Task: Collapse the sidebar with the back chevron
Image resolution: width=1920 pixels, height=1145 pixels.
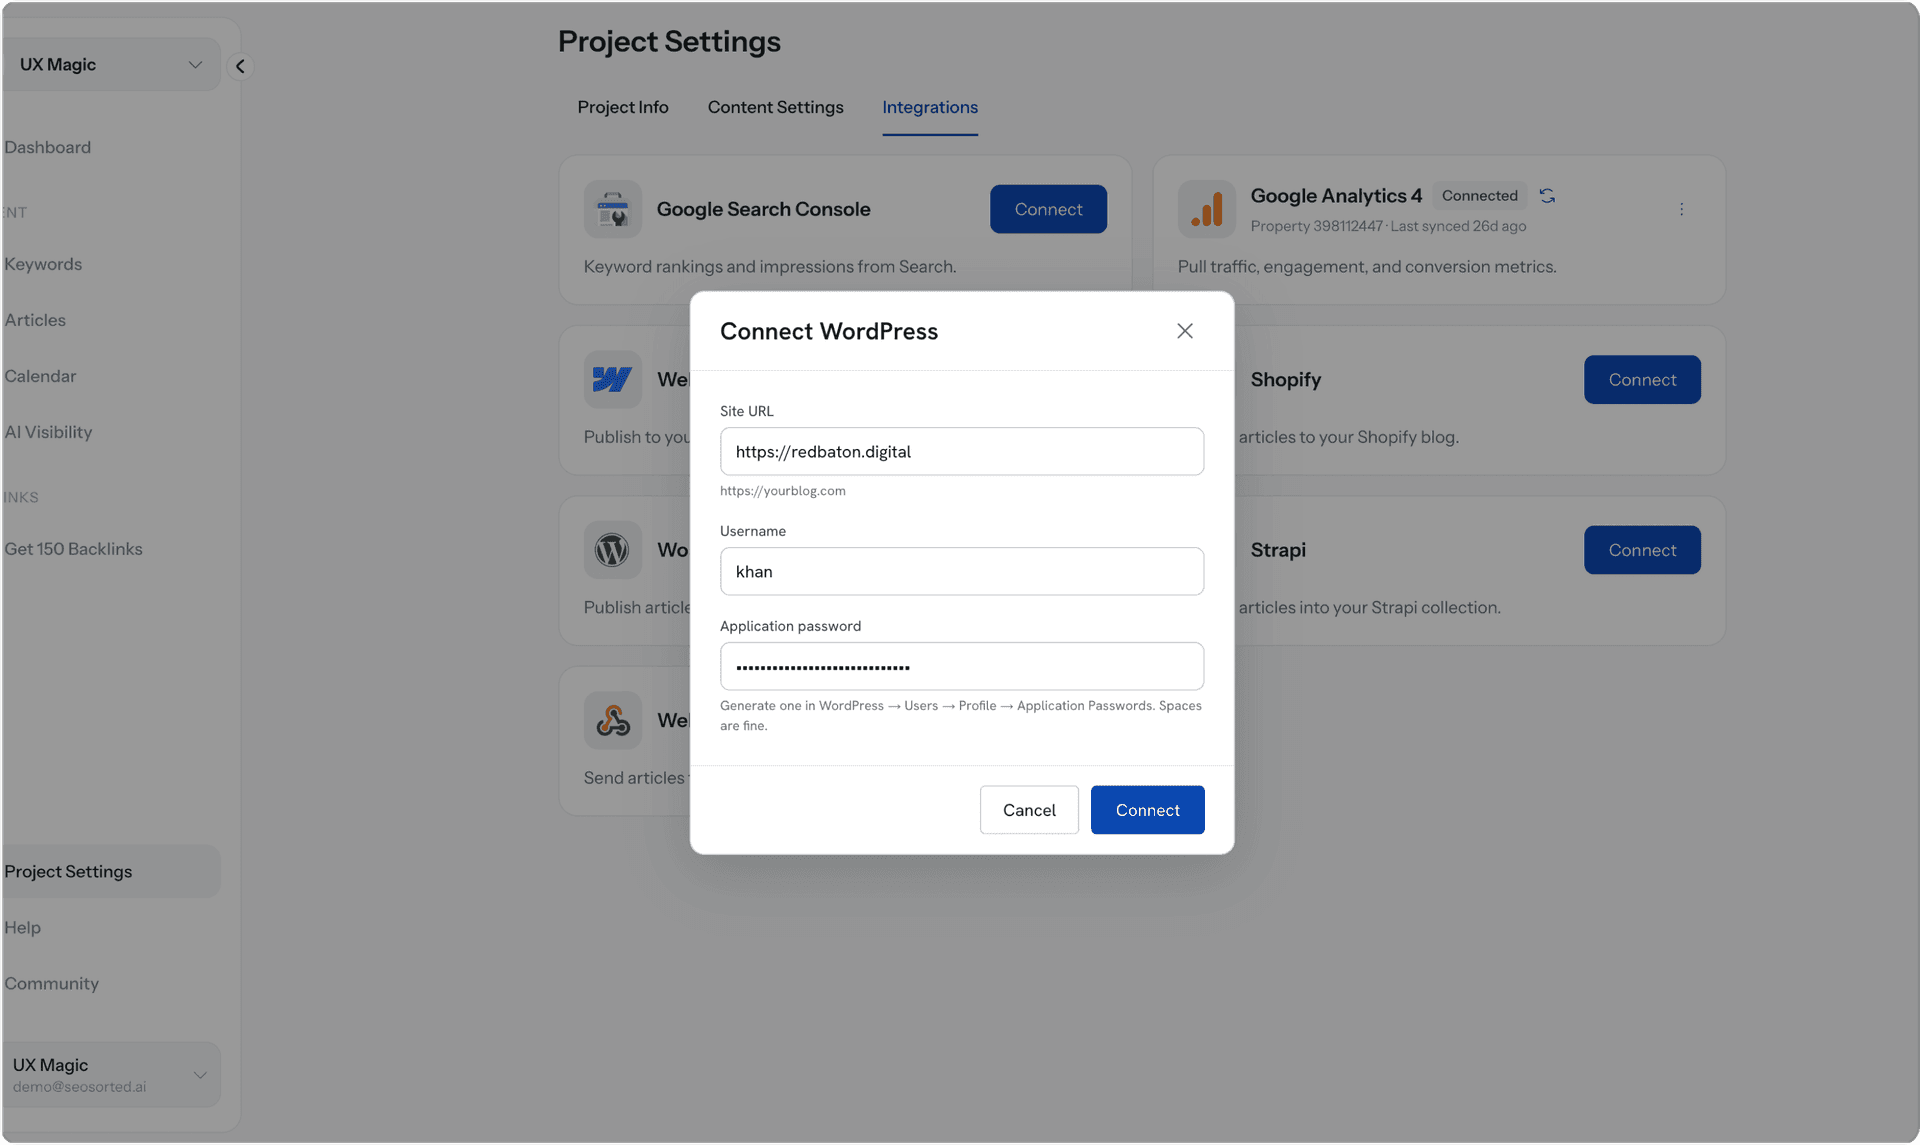Action: (x=240, y=66)
